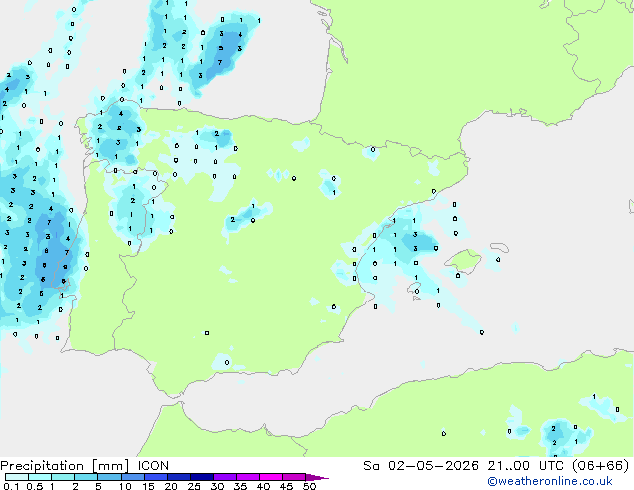
Task: Click the 35–40 mm legend swatch
Action: tap(248, 477)
